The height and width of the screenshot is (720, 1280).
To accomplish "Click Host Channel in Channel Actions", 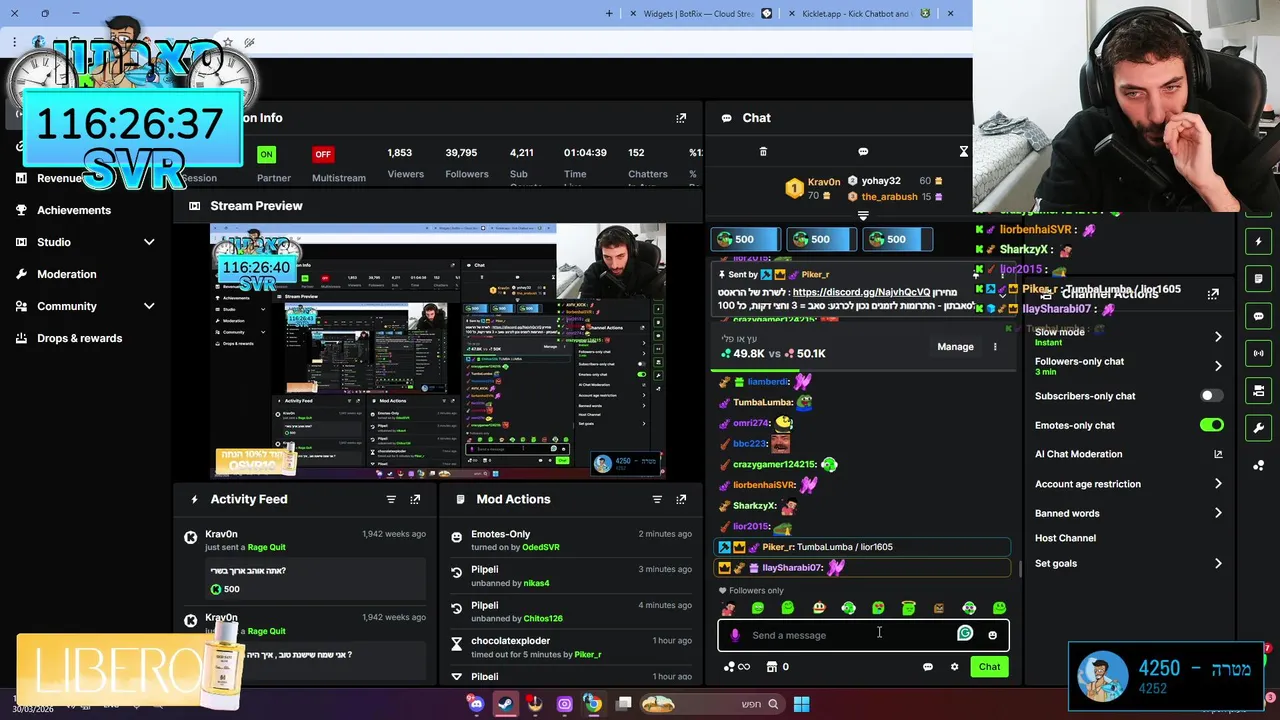I will tap(1065, 538).
